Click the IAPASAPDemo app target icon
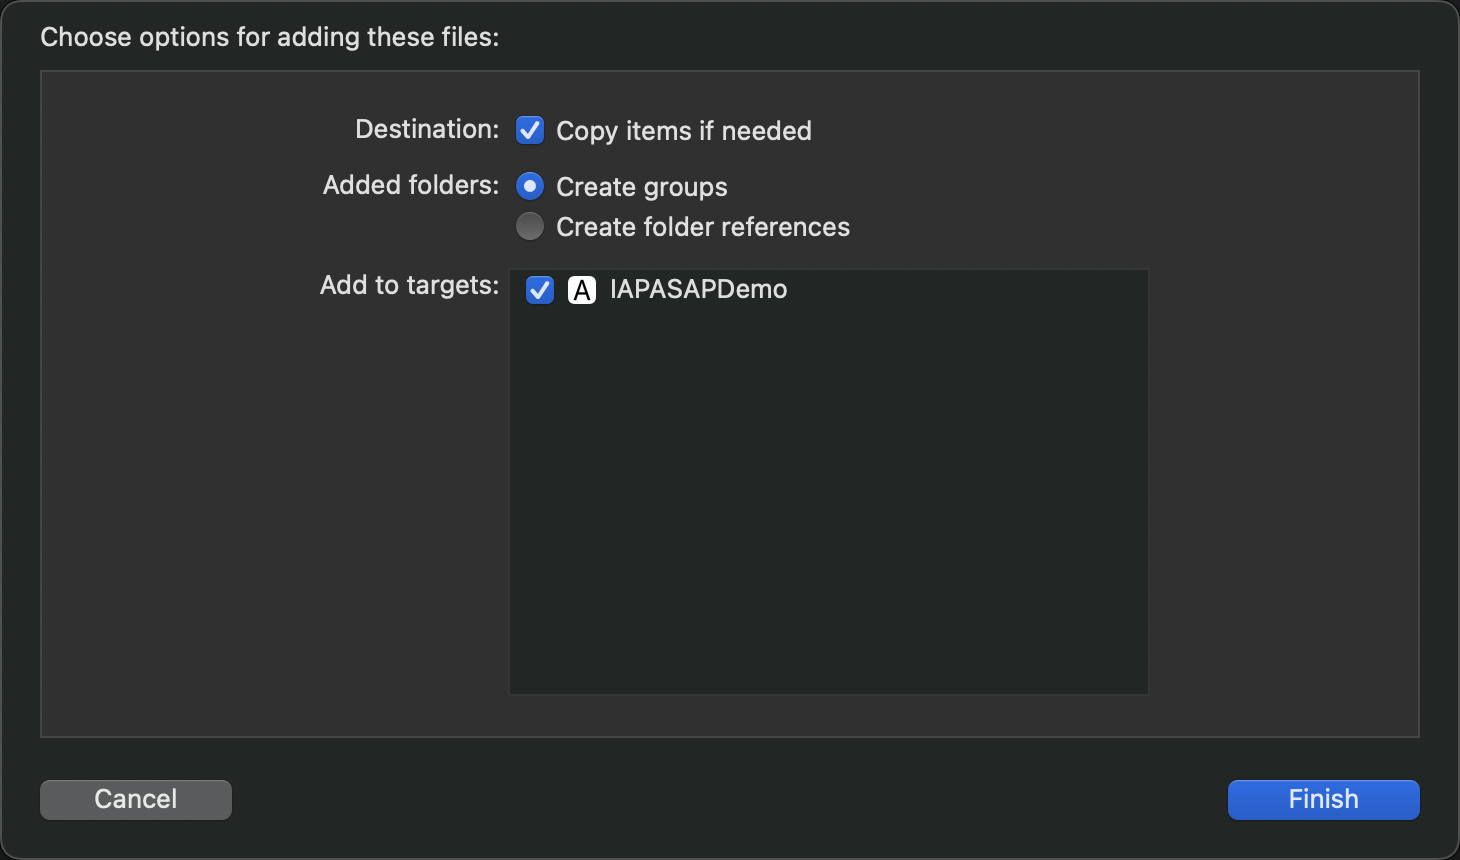Viewport: 1460px width, 860px height. [582, 290]
